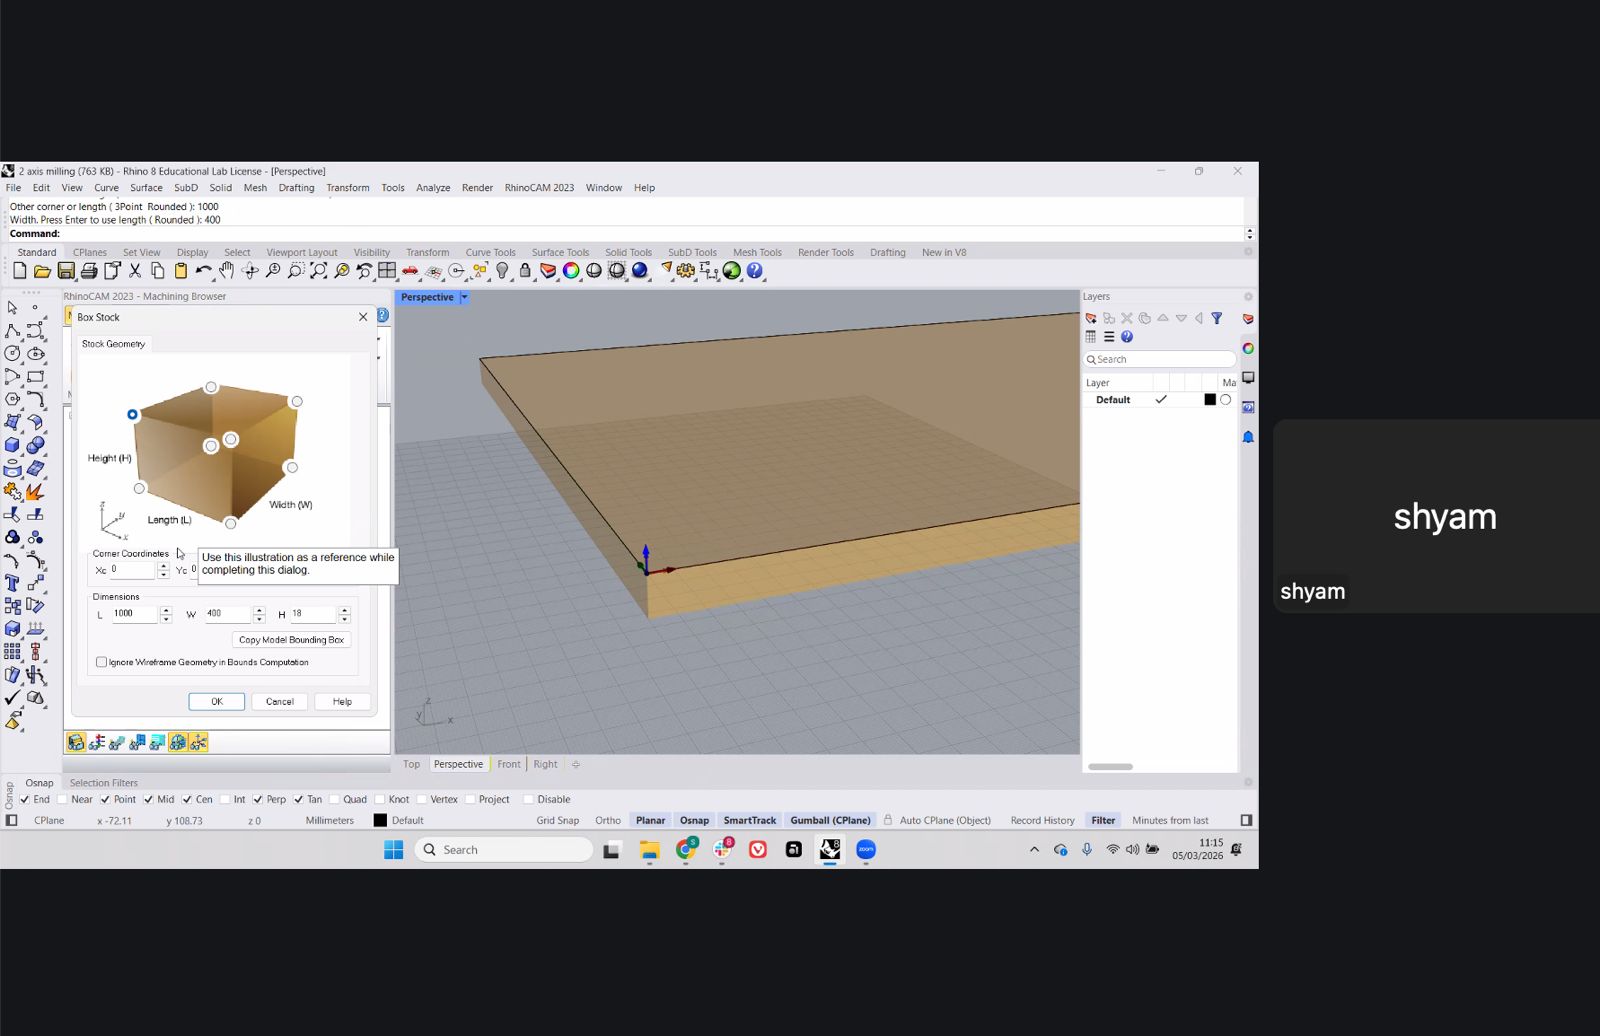Image resolution: width=1600 pixels, height=1036 pixels.
Task: Select the Text tool in left sidebar
Action: pyautogui.click(x=12, y=583)
